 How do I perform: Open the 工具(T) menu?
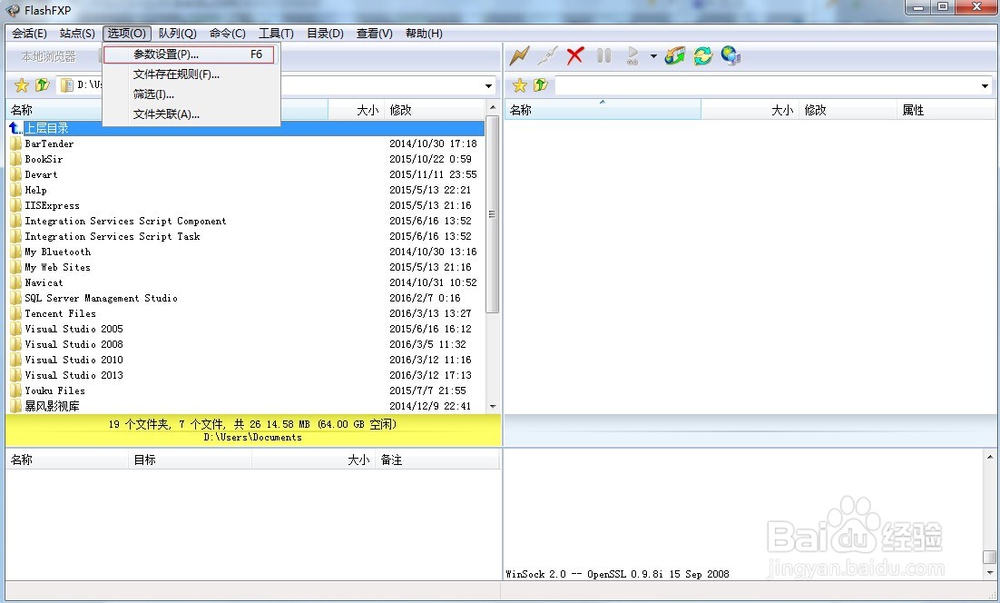coord(276,33)
